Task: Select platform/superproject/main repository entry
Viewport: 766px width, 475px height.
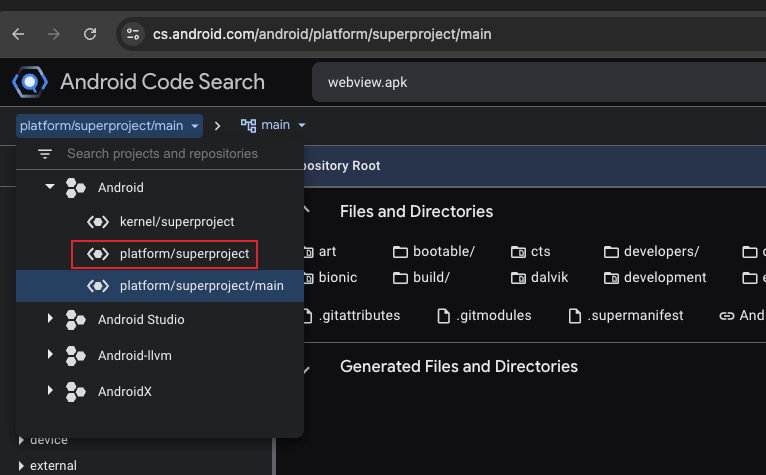Action: point(160,286)
